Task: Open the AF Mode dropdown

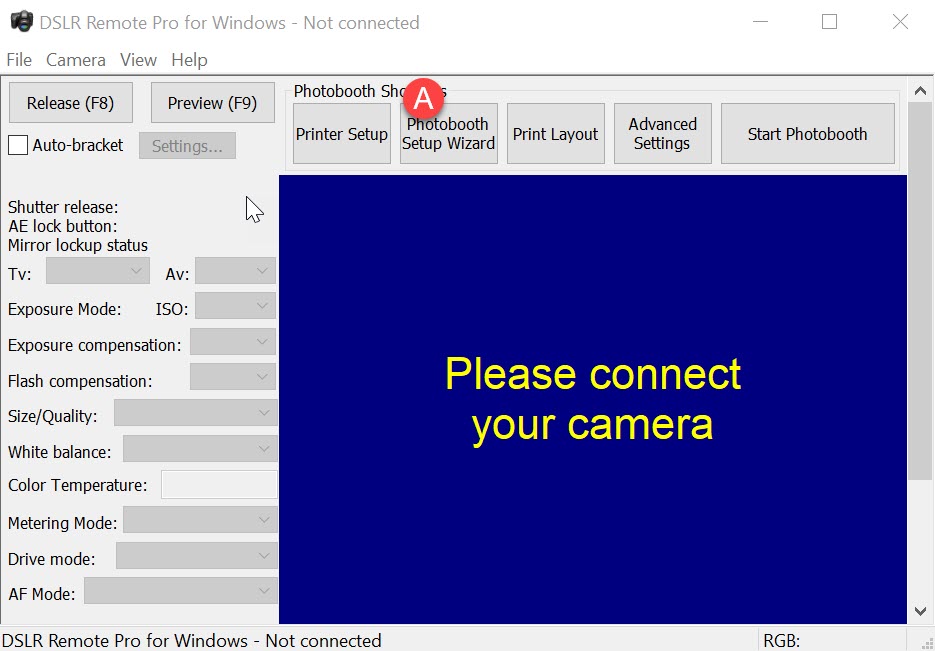Action: [x=181, y=591]
